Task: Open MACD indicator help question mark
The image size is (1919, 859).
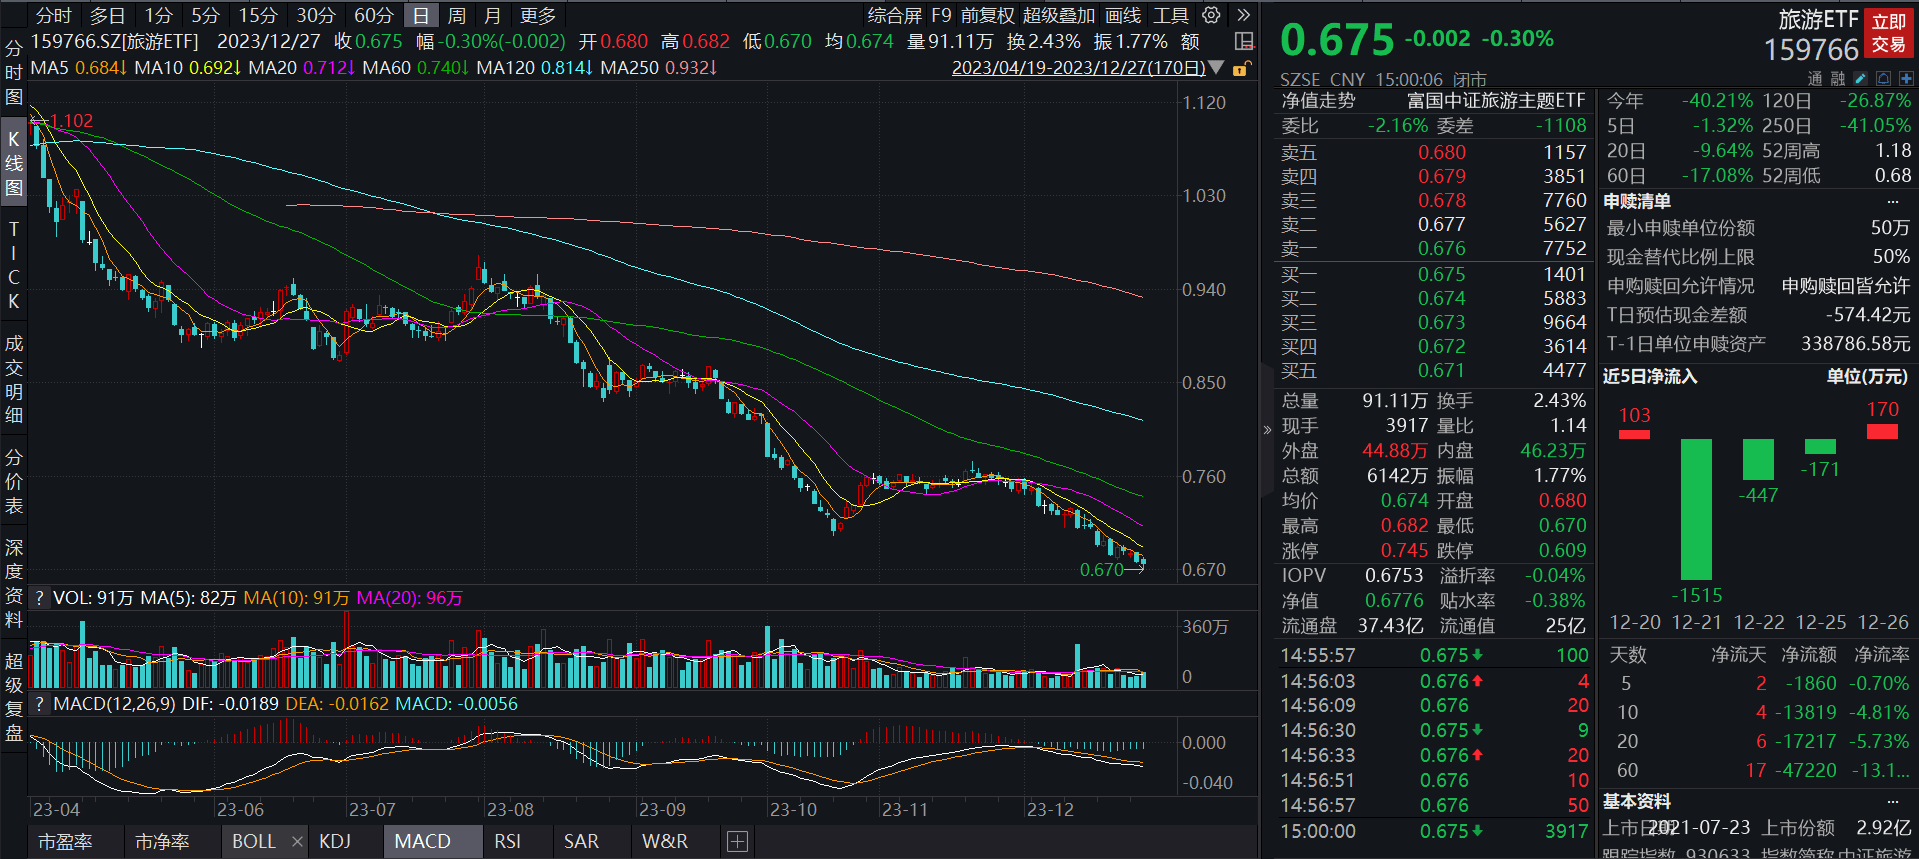Action: click(x=39, y=704)
